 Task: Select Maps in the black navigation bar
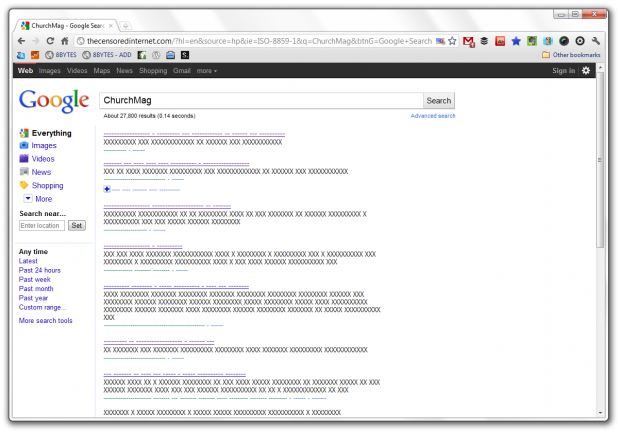click(x=102, y=70)
